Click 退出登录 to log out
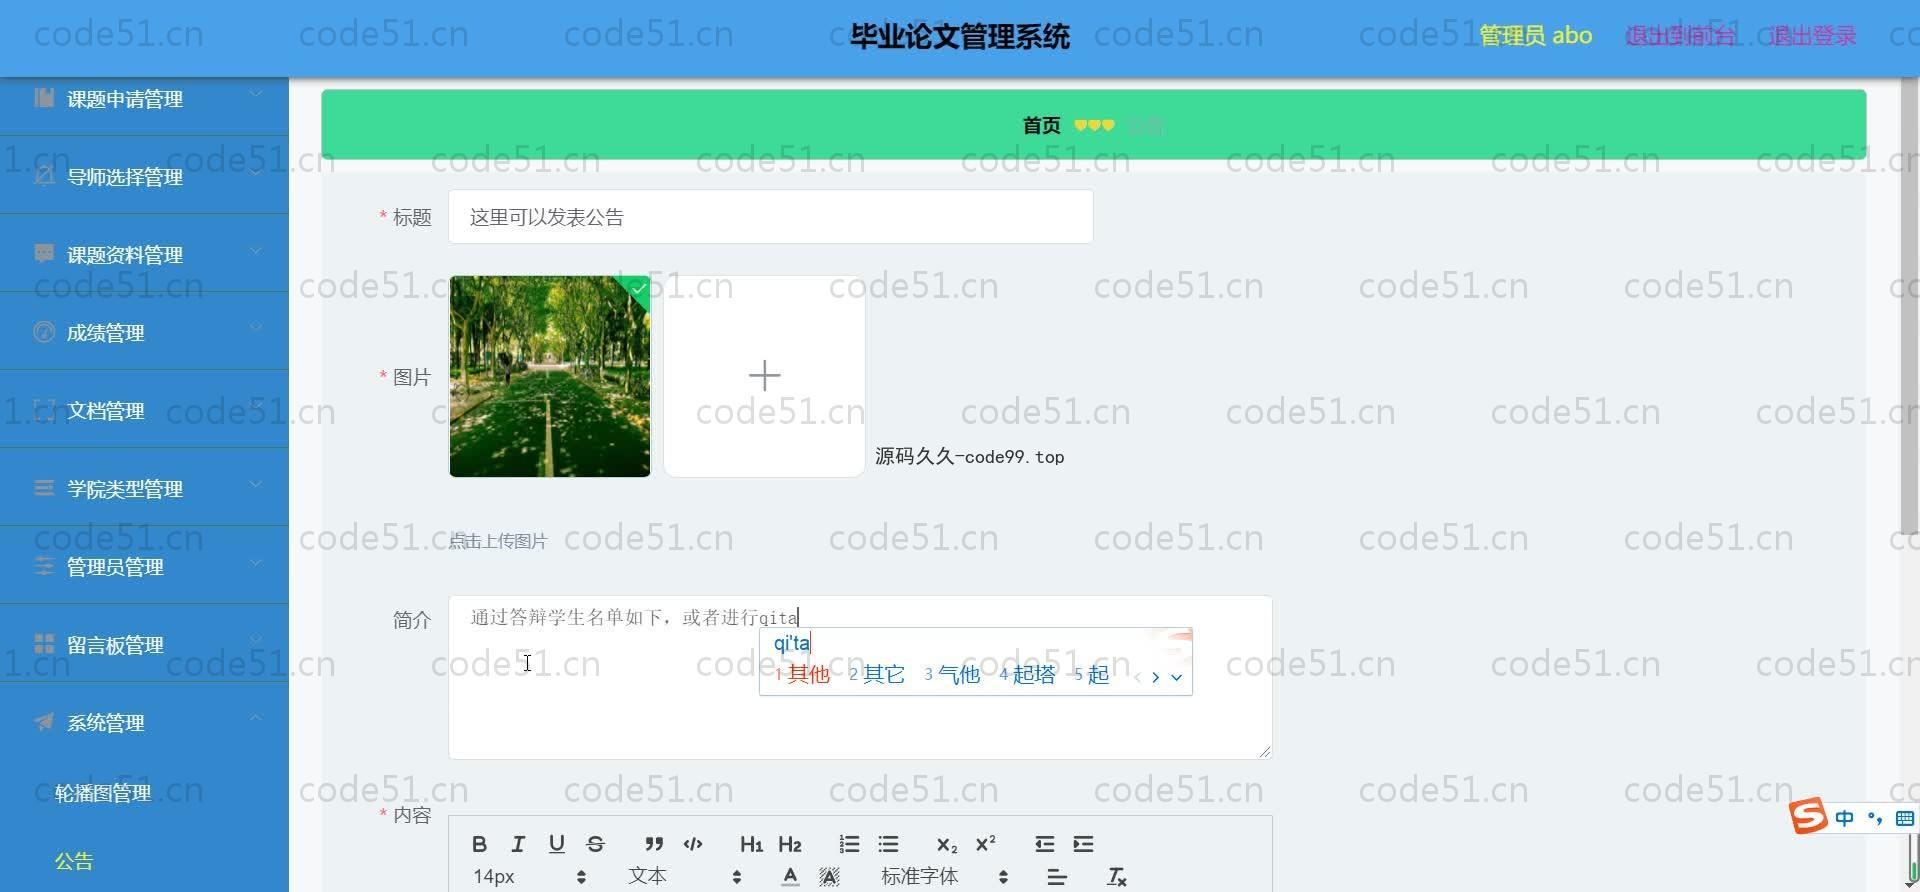 pyautogui.click(x=1812, y=36)
